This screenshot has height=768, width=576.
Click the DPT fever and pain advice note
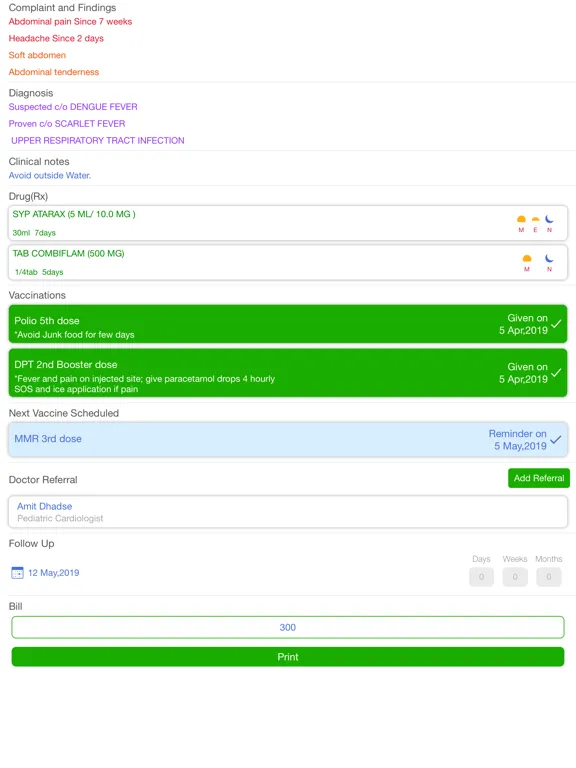tap(144, 384)
